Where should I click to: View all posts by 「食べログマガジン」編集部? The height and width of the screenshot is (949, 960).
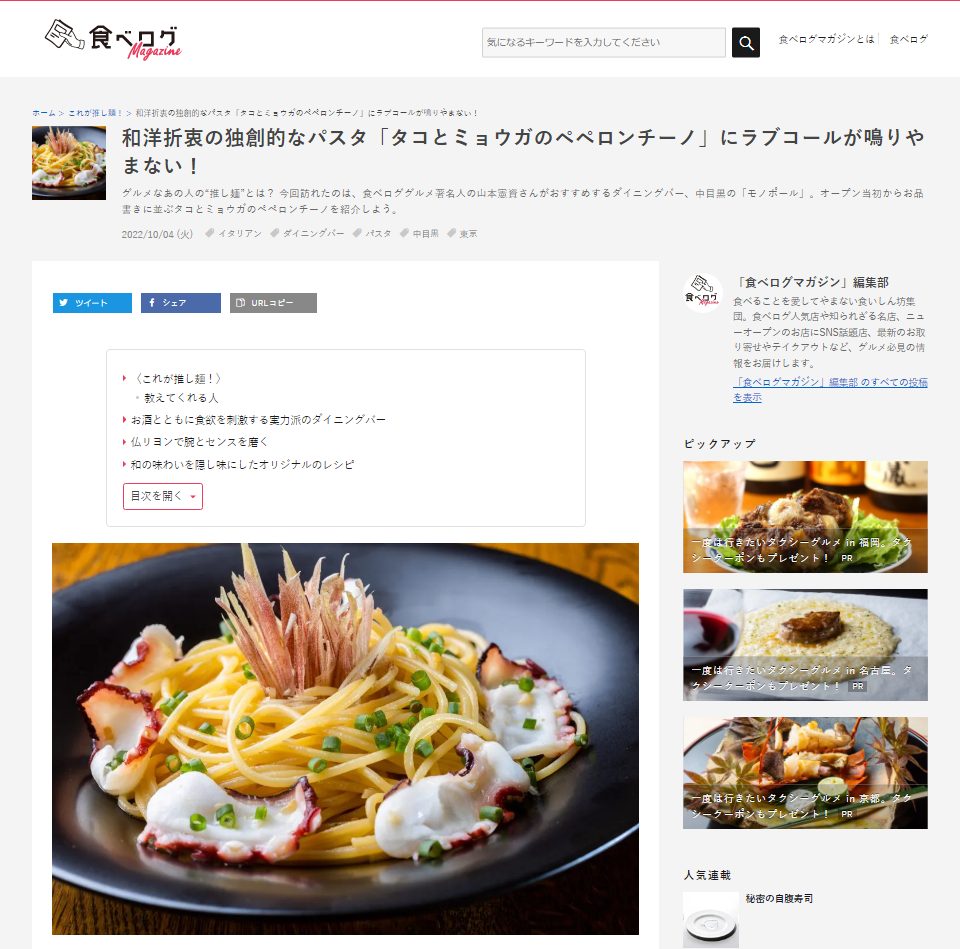pyautogui.click(x=830, y=389)
